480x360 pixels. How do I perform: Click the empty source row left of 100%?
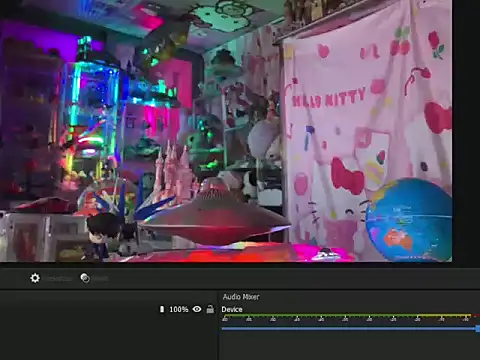coord(78,309)
